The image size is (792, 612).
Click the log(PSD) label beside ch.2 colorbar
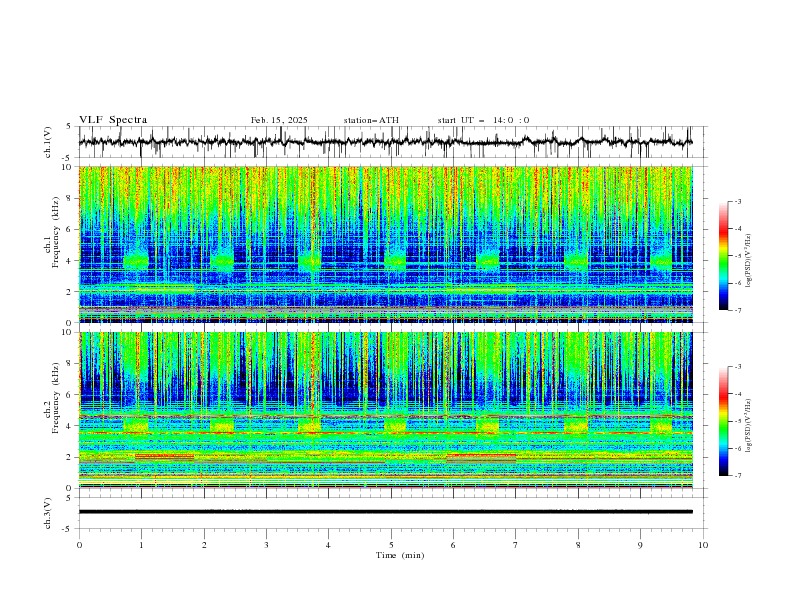748,426
